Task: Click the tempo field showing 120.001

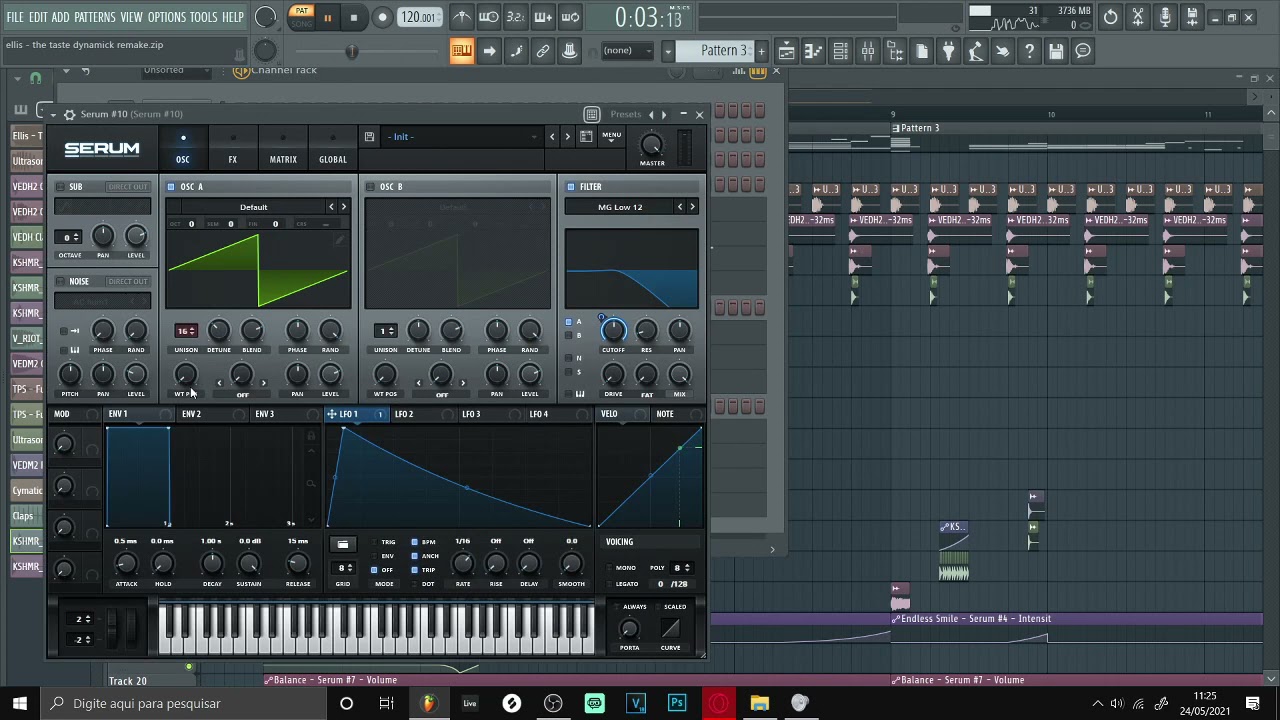Action: pyautogui.click(x=419, y=17)
